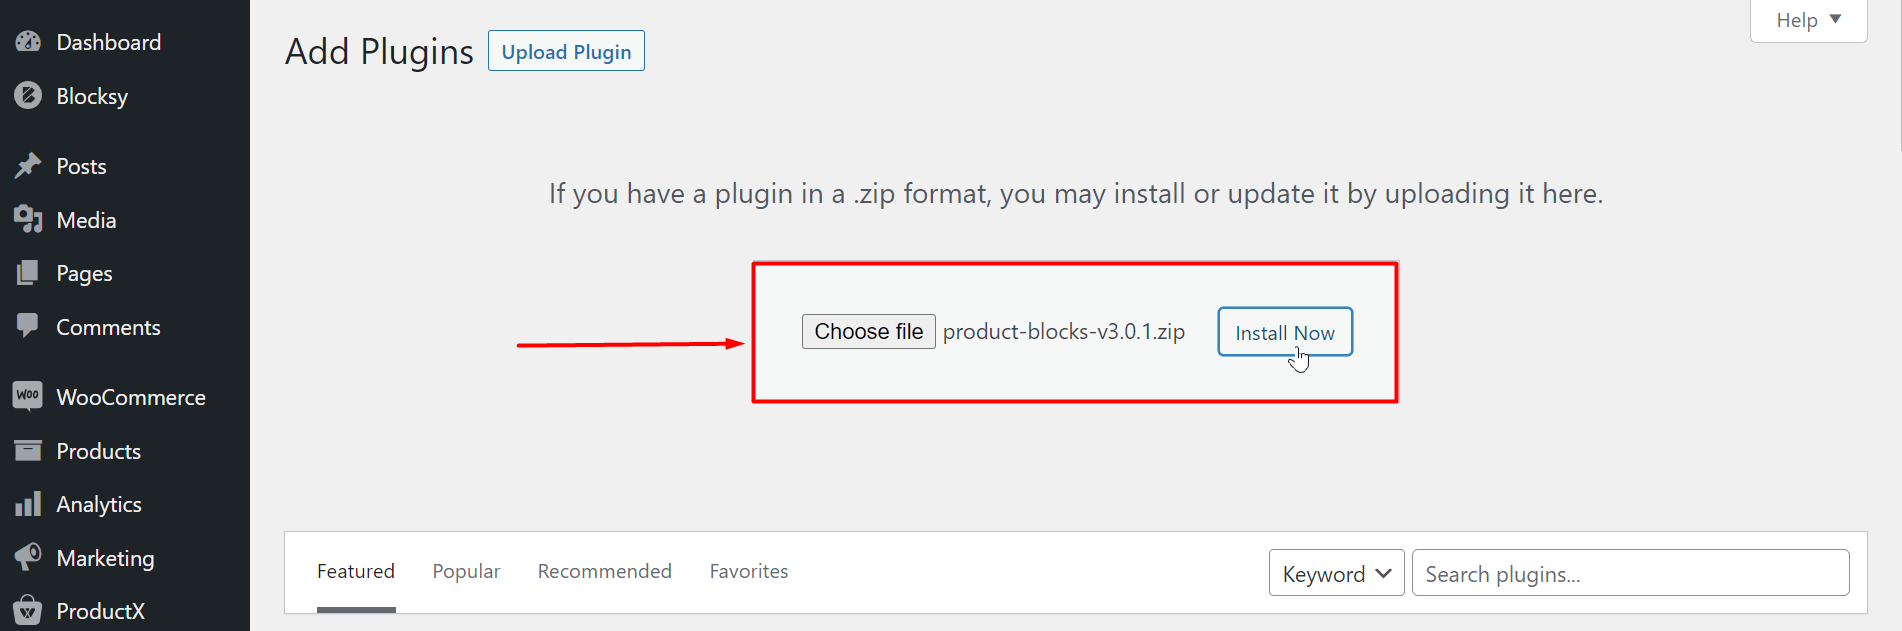1902x631 pixels.
Task: Click the Marketing megaphone icon
Action: tap(28, 558)
